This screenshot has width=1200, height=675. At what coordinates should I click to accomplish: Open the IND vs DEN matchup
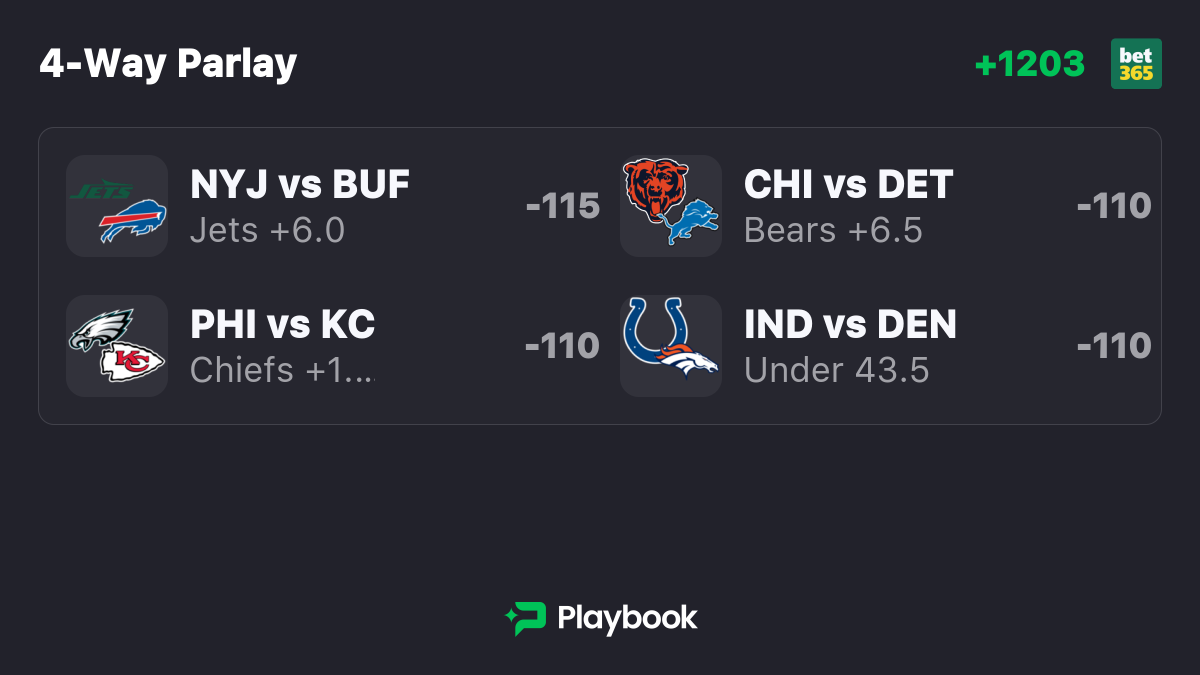(x=851, y=325)
